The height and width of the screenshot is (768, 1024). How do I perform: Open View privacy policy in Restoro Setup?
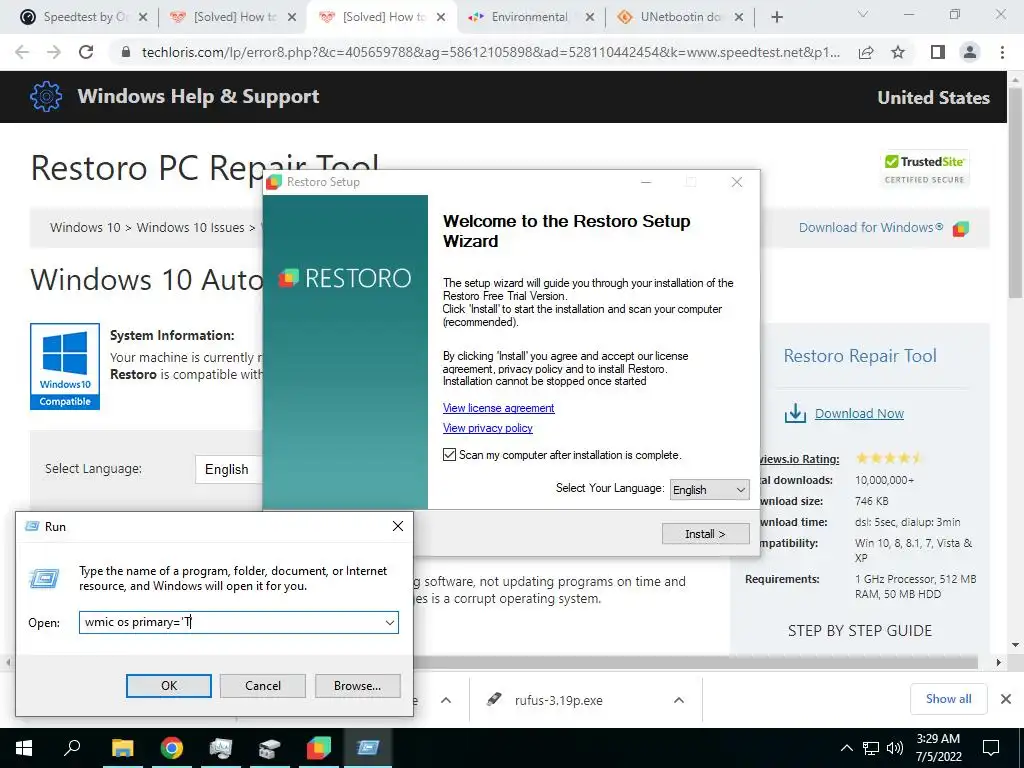point(487,428)
